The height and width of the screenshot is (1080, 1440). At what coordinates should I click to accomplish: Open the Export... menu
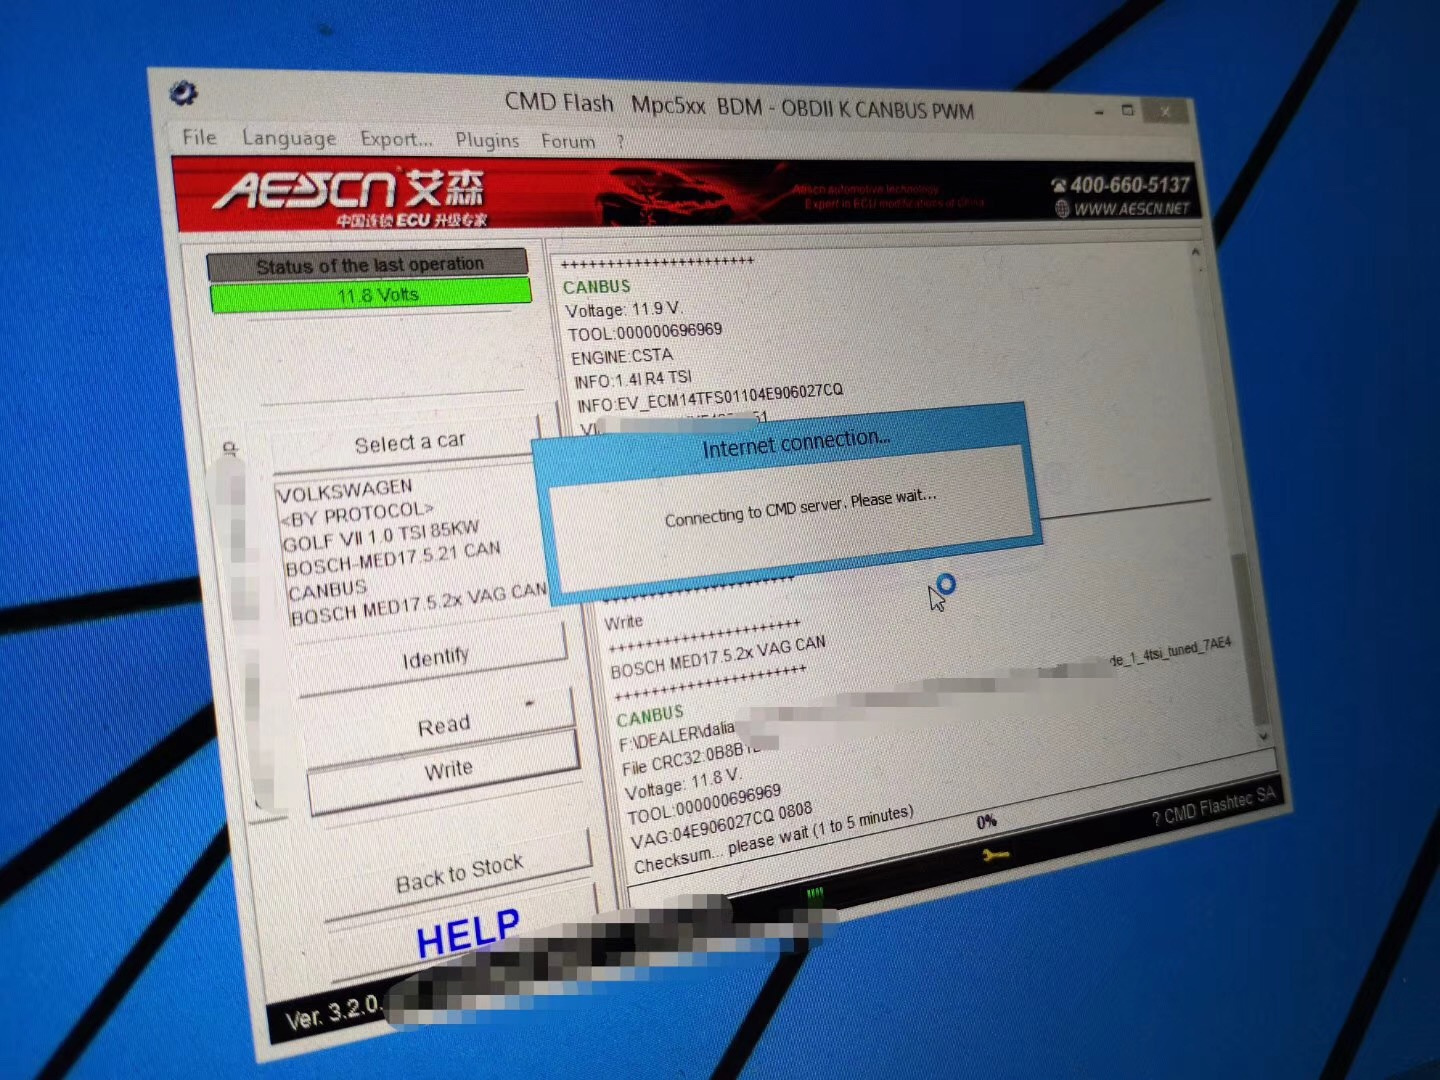[396, 140]
